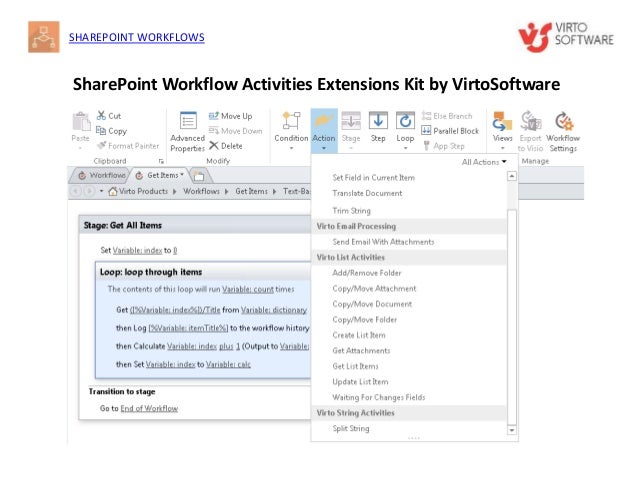
Task: Open Workflow Settings icon
Action: click(x=564, y=121)
